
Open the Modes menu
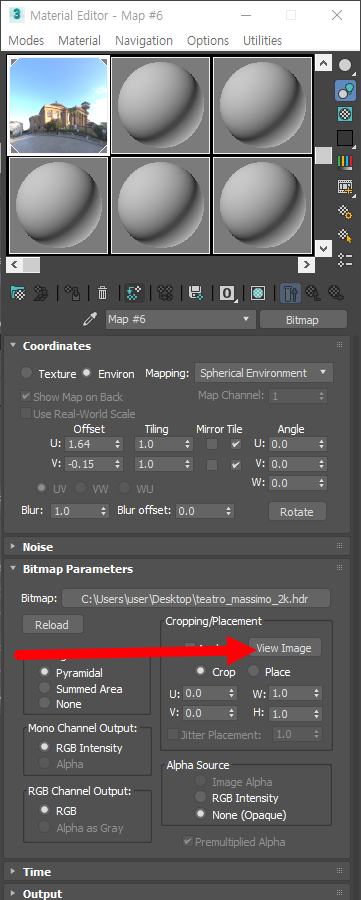point(26,41)
